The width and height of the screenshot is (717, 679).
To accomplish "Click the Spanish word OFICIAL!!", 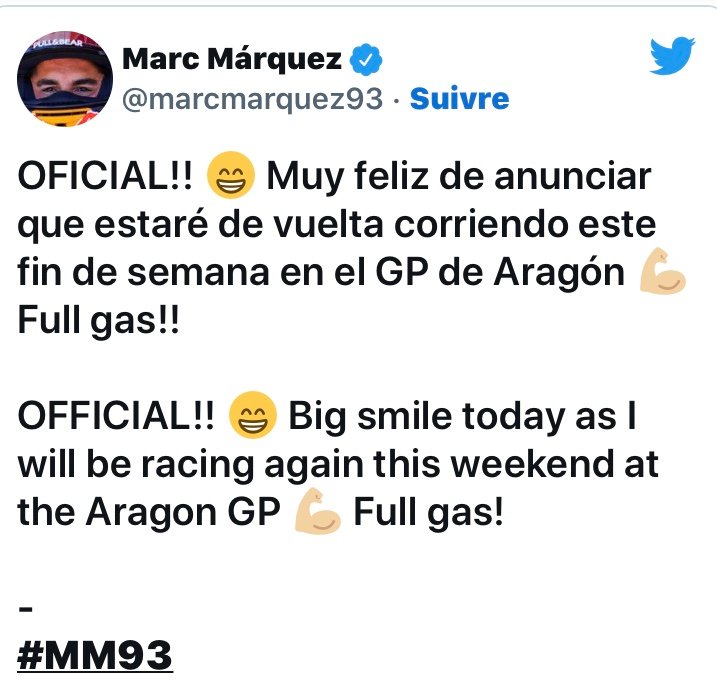I will click(x=105, y=176).
